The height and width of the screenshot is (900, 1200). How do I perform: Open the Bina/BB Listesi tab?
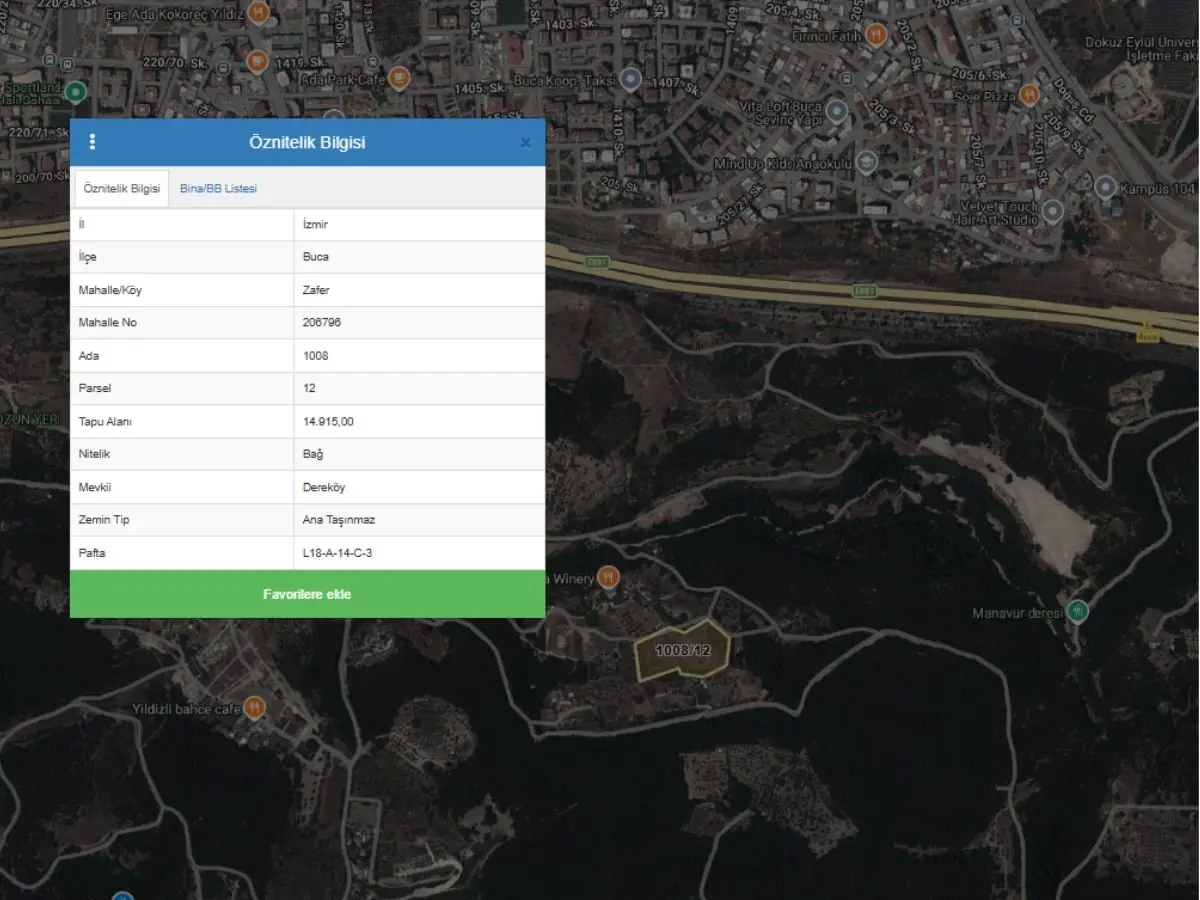[218, 188]
